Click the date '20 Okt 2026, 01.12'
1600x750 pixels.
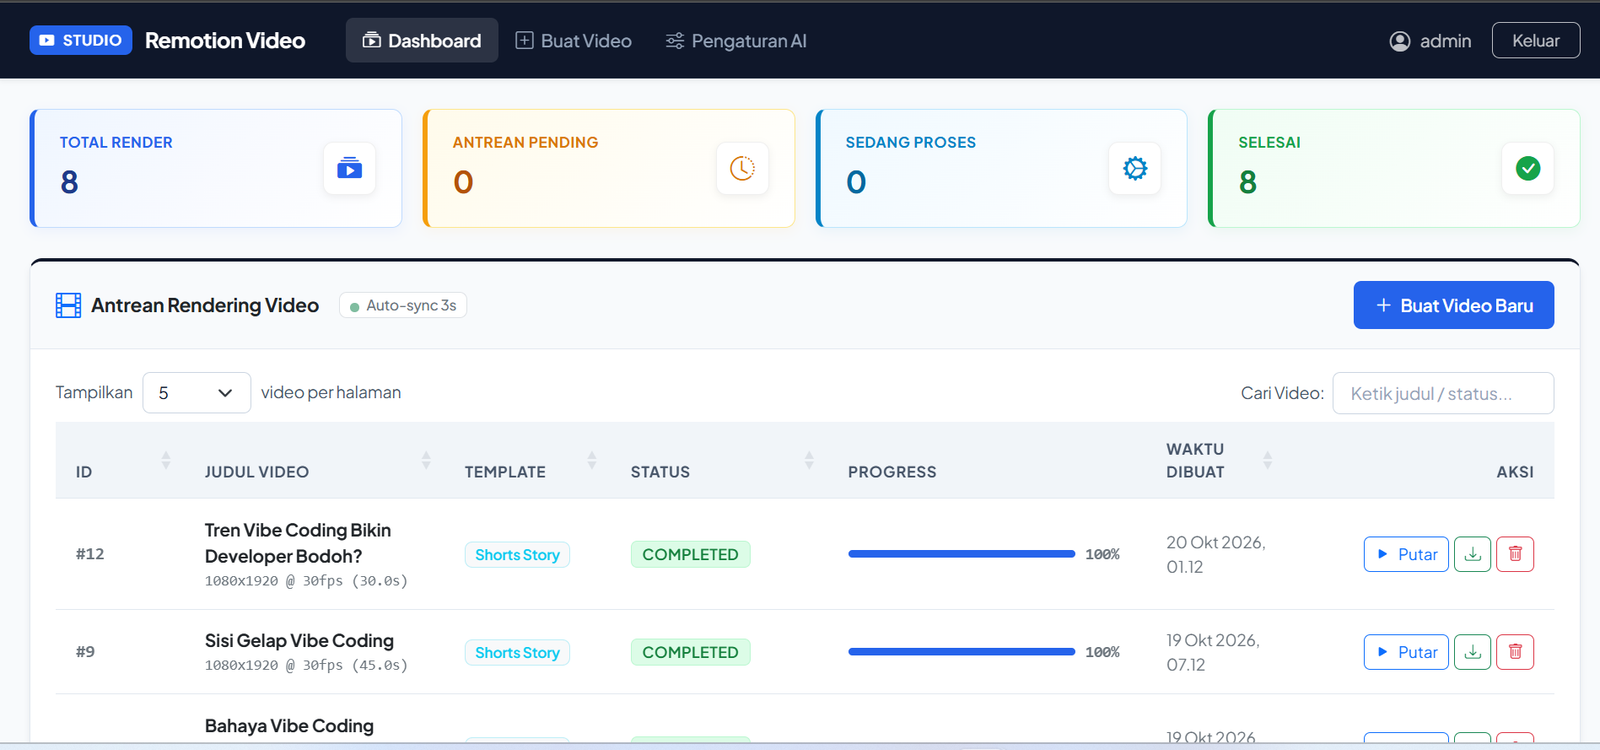1215,554
